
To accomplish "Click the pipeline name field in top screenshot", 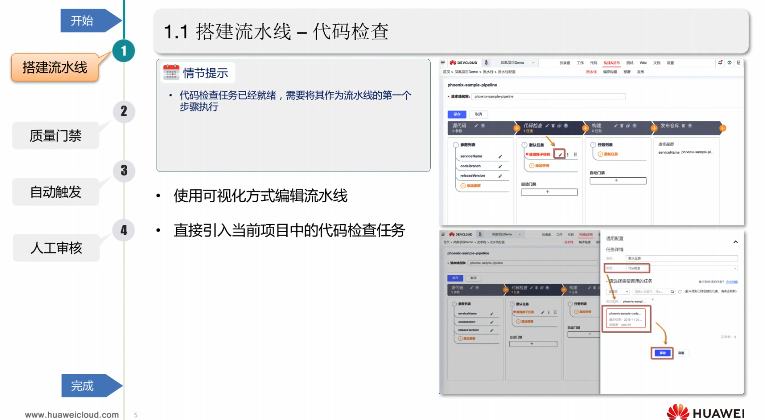I will (549, 97).
